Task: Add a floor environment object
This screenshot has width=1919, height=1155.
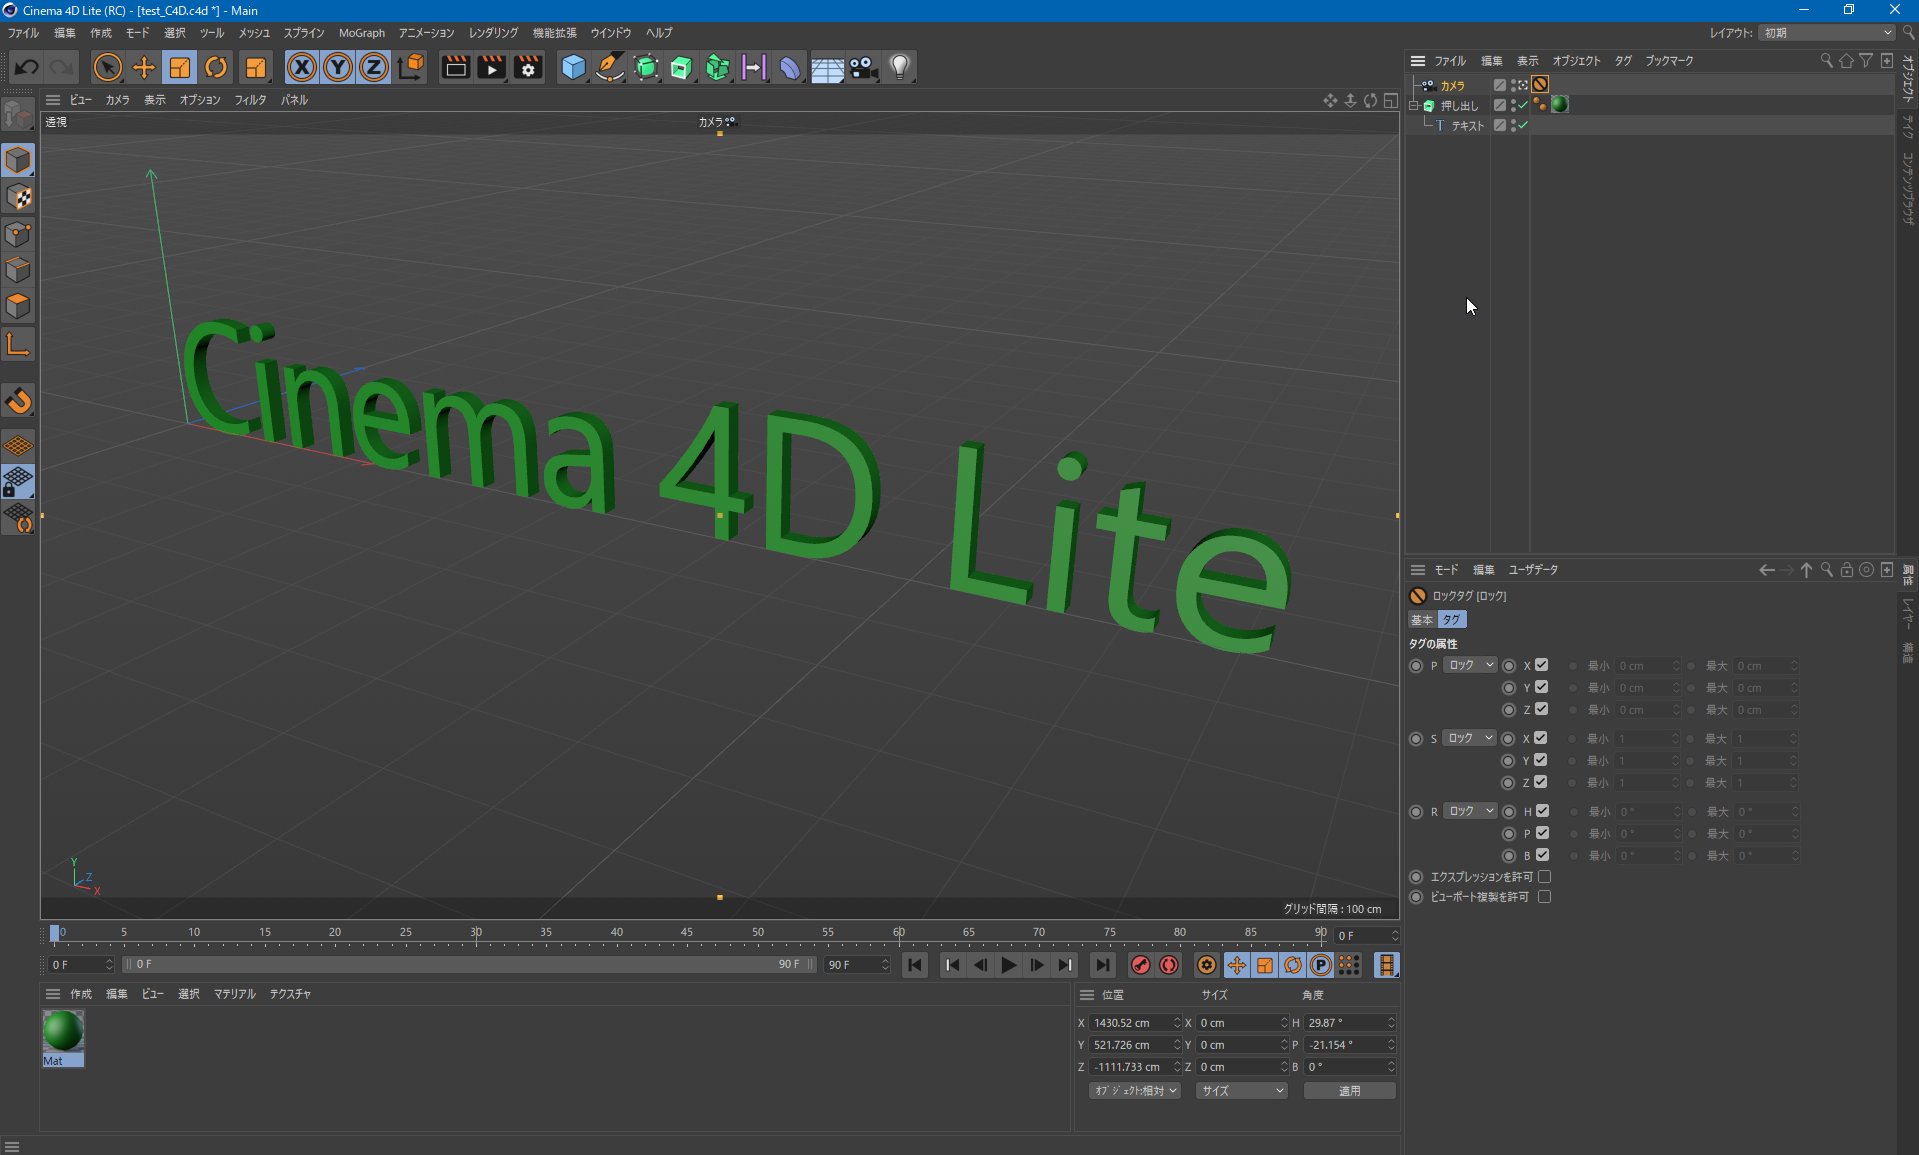Action: click(x=827, y=68)
